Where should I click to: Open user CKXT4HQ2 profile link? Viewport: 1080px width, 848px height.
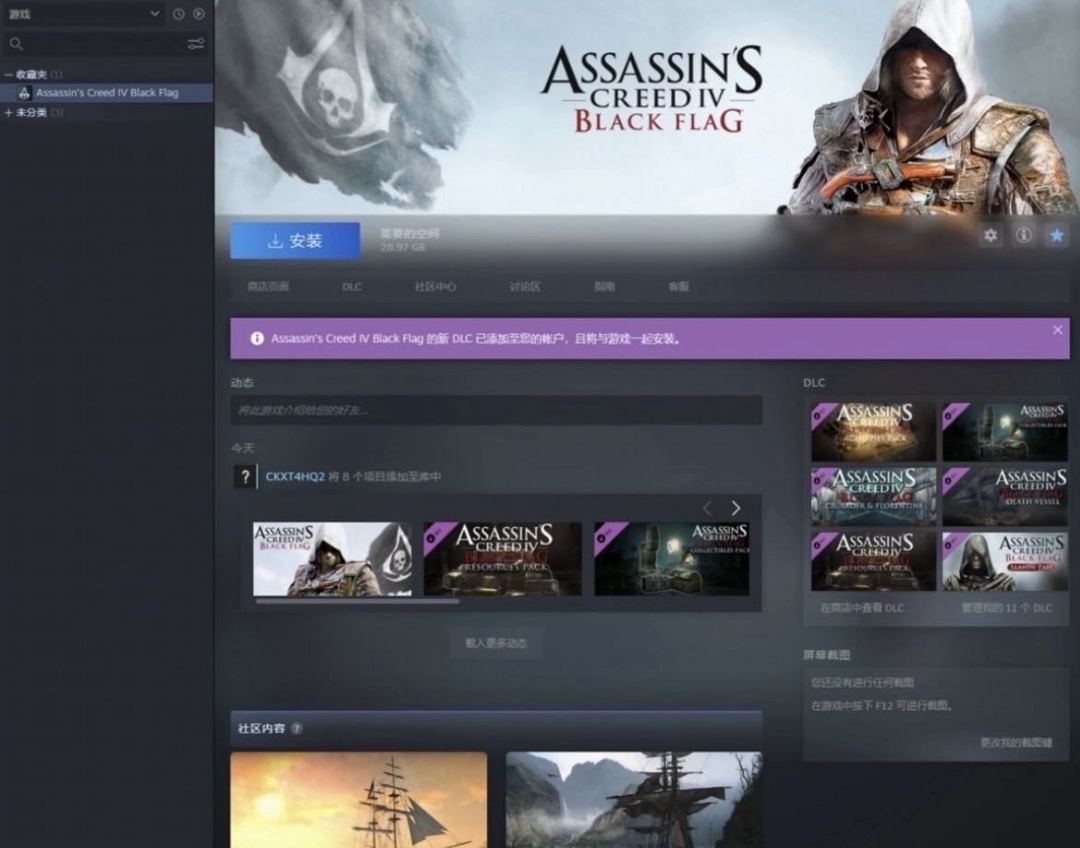point(295,477)
